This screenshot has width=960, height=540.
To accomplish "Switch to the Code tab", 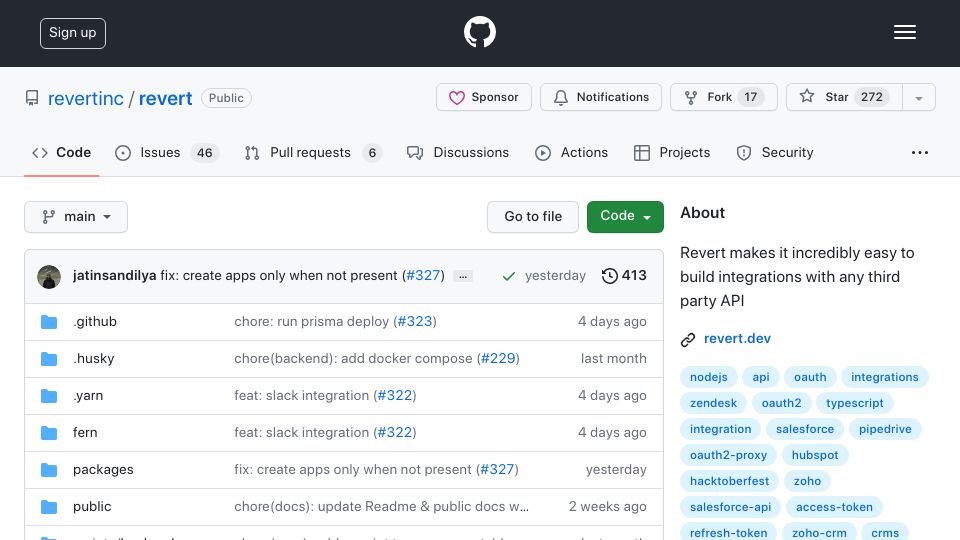I will pyautogui.click(x=61, y=152).
